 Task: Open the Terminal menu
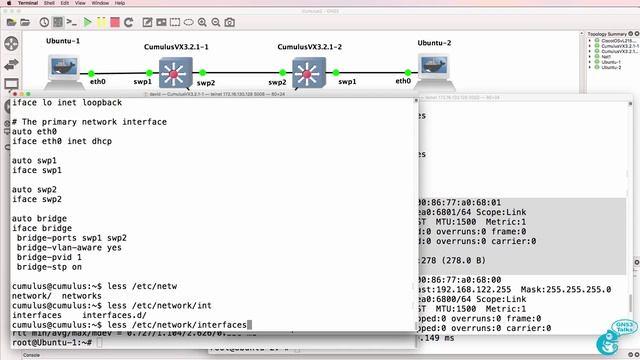pos(28,3)
